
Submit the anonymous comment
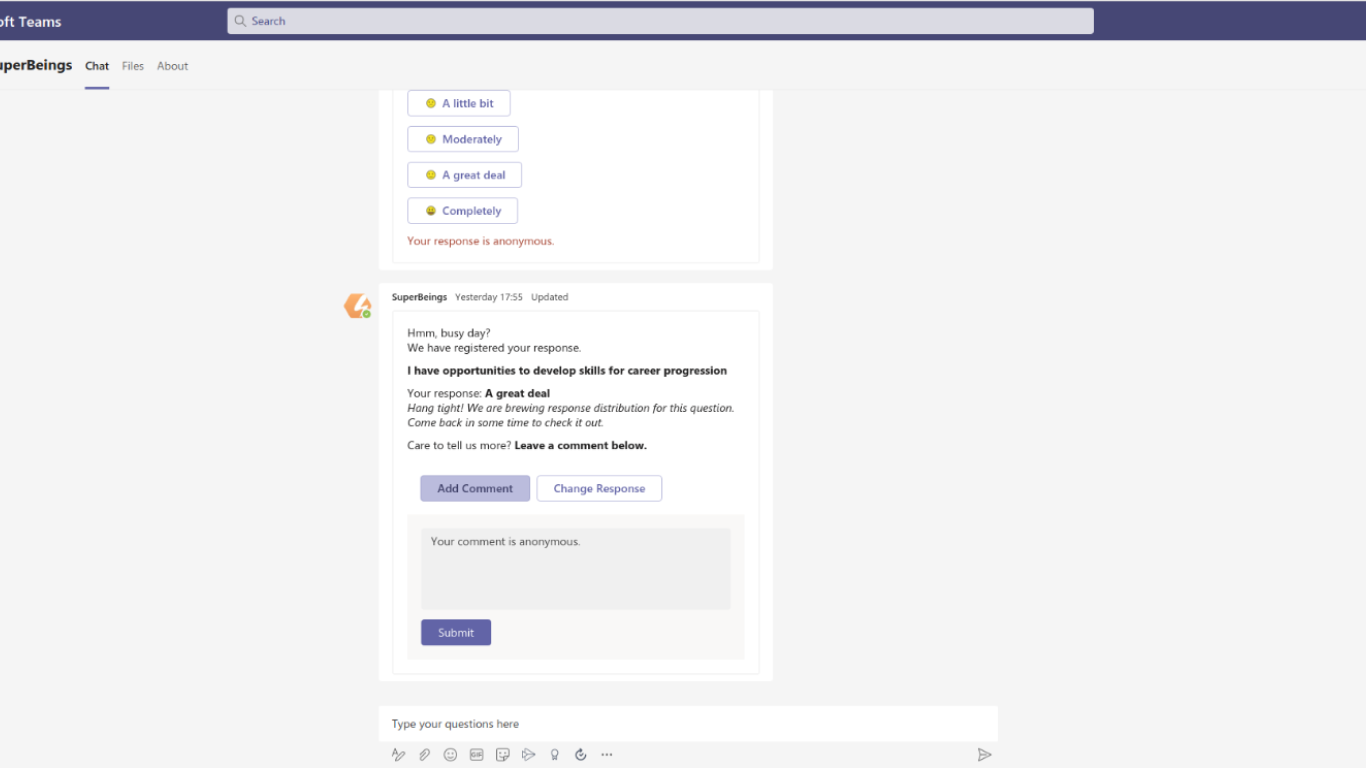pos(456,632)
